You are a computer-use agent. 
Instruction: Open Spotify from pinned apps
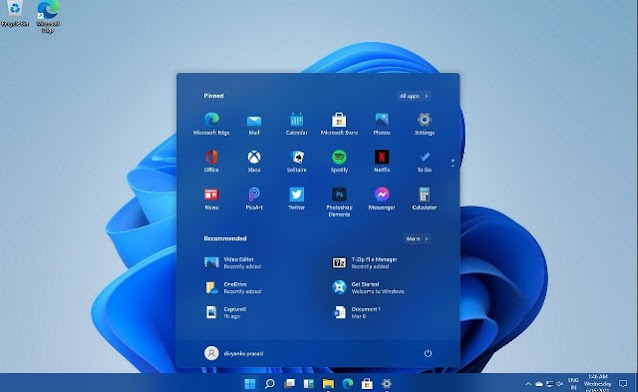point(339,161)
